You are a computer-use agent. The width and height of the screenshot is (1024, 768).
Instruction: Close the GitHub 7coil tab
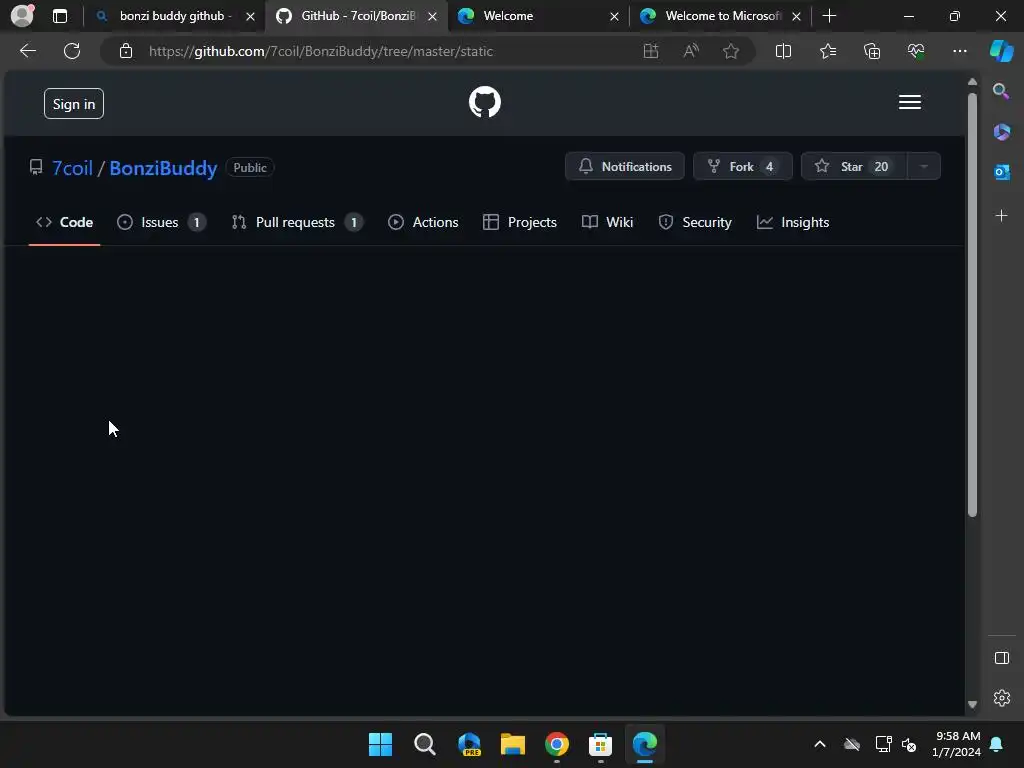[432, 17]
